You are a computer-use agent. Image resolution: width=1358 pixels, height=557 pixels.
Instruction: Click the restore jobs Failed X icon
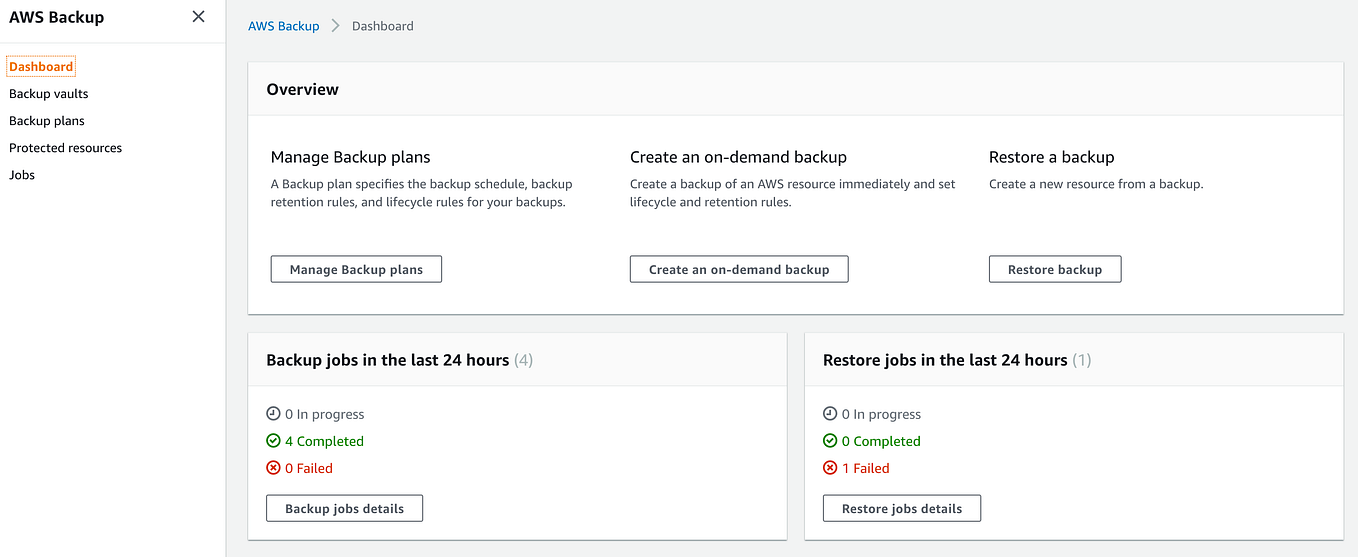pyautogui.click(x=830, y=468)
